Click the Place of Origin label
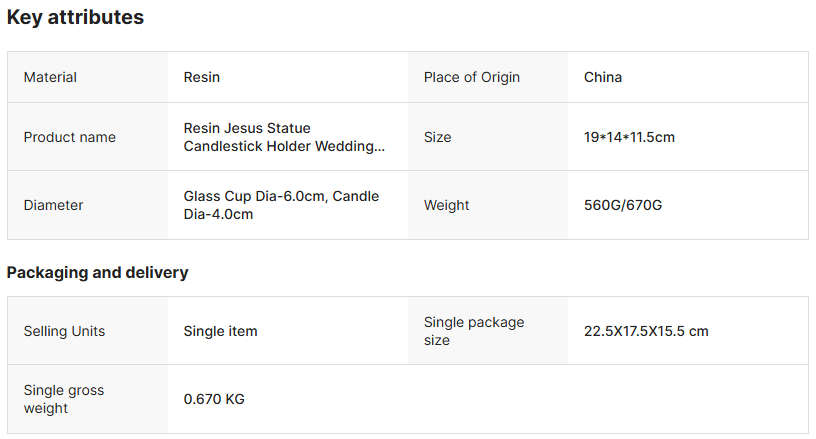Screen dimensions: 816x439 point(471,77)
